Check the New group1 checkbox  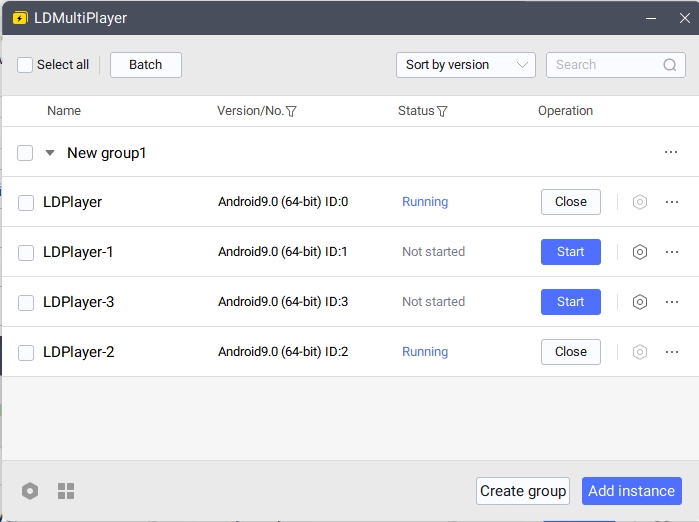25,153
